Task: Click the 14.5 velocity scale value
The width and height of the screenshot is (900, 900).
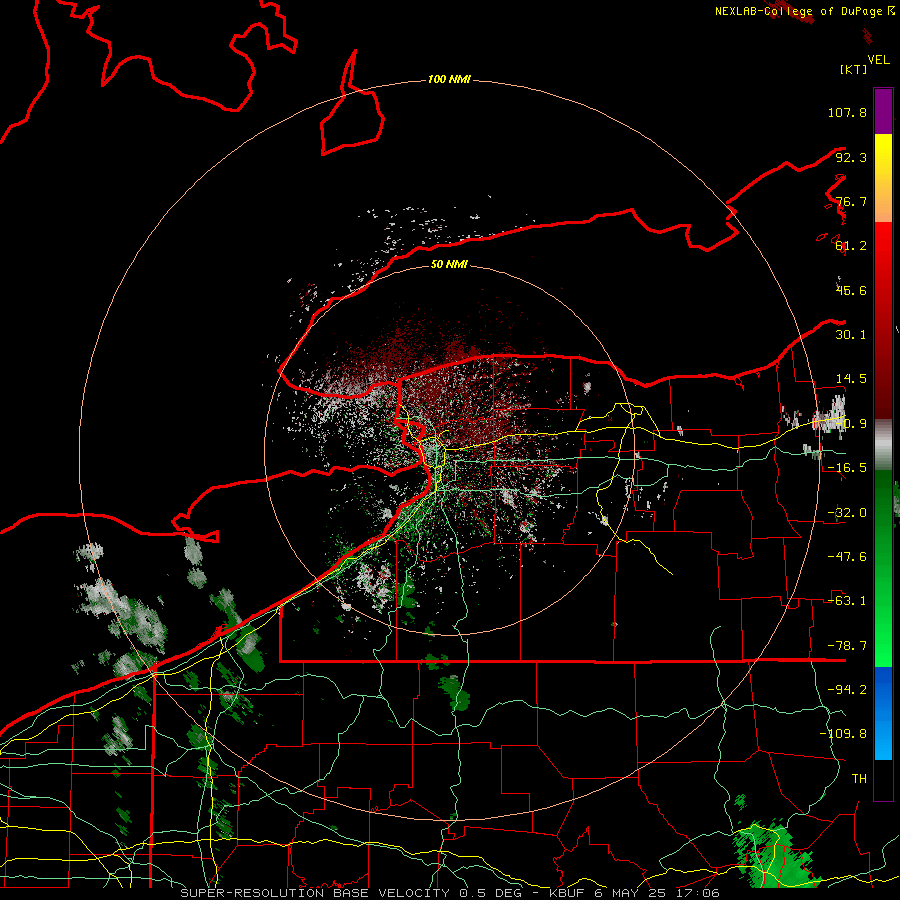Action: coord(851,379)
